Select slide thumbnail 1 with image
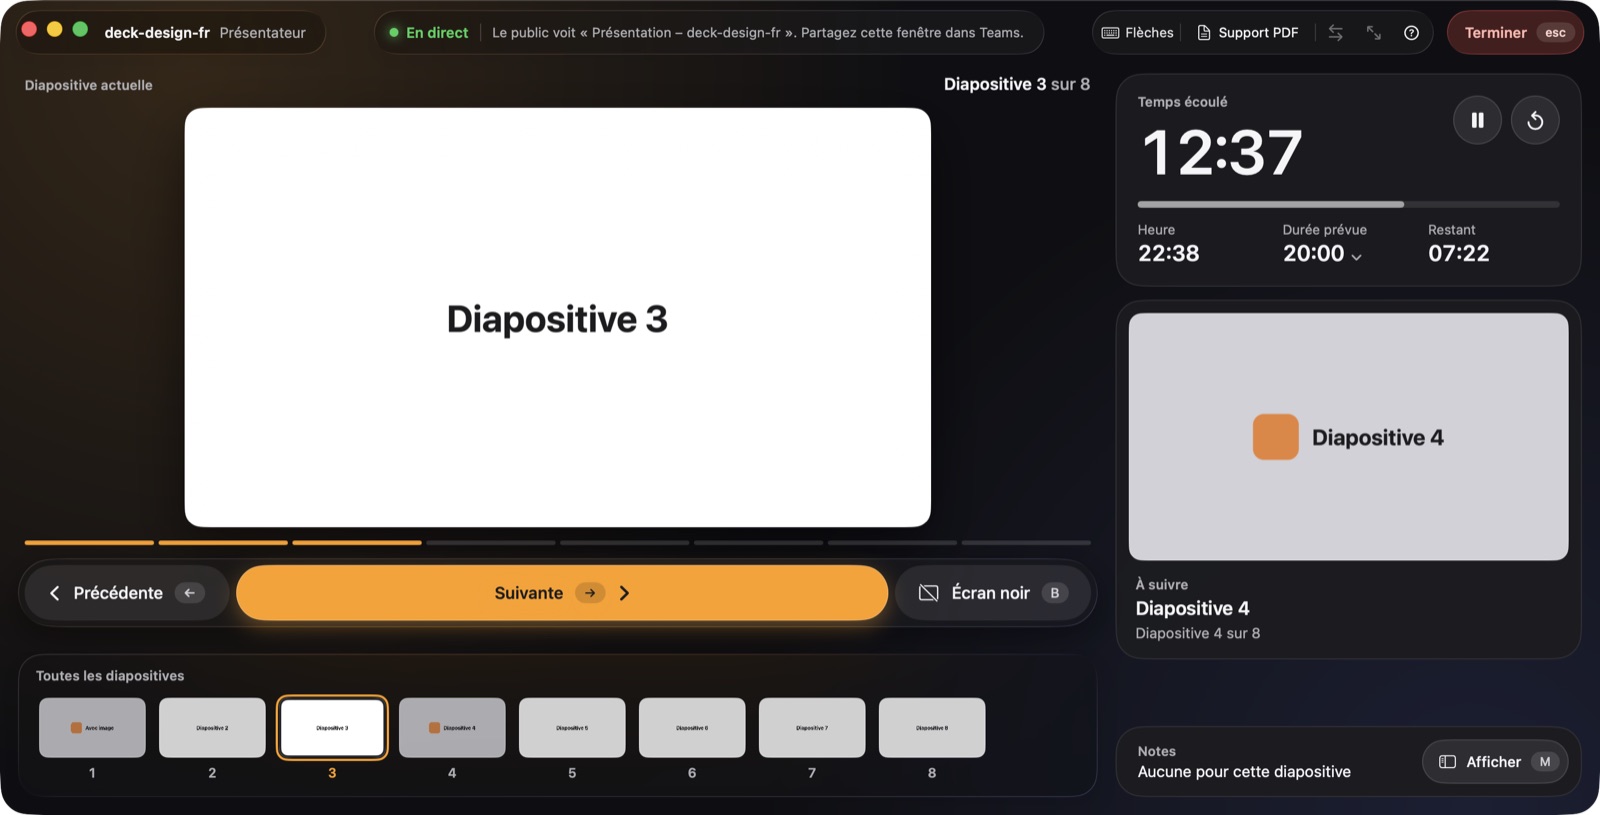 coord(92,728)
